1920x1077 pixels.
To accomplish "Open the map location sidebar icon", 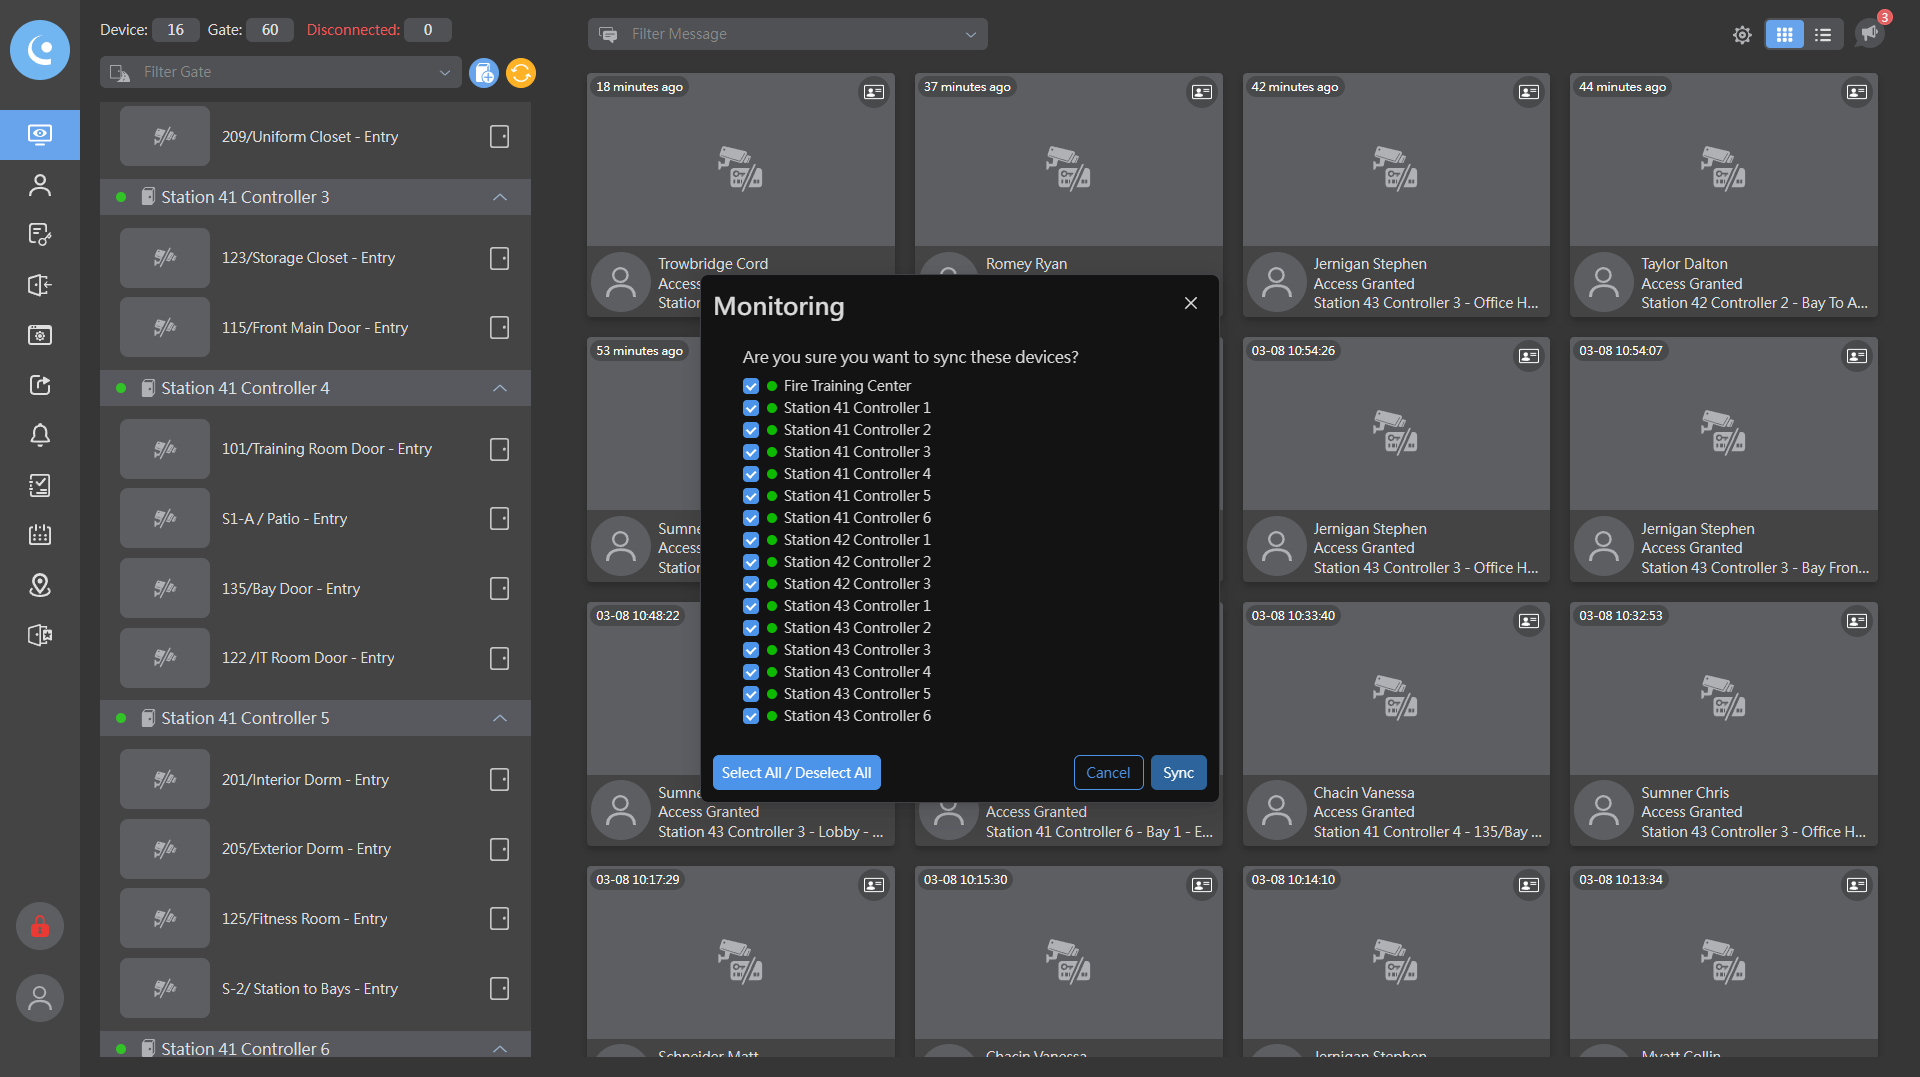I will 40,585.
